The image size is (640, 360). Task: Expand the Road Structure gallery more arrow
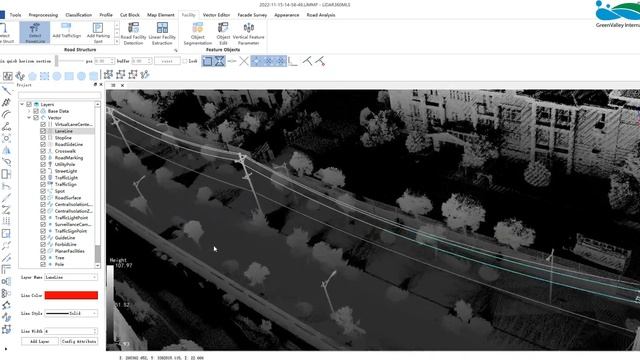point(117,41)
